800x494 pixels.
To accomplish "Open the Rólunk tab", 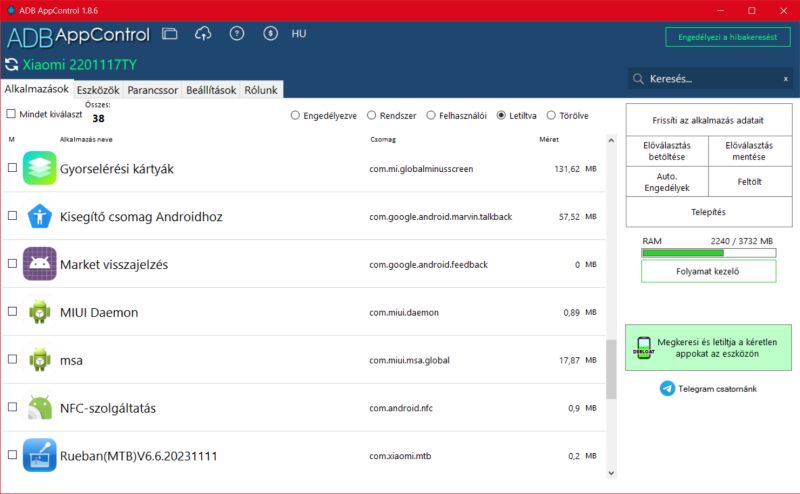I will pos(261,90).
